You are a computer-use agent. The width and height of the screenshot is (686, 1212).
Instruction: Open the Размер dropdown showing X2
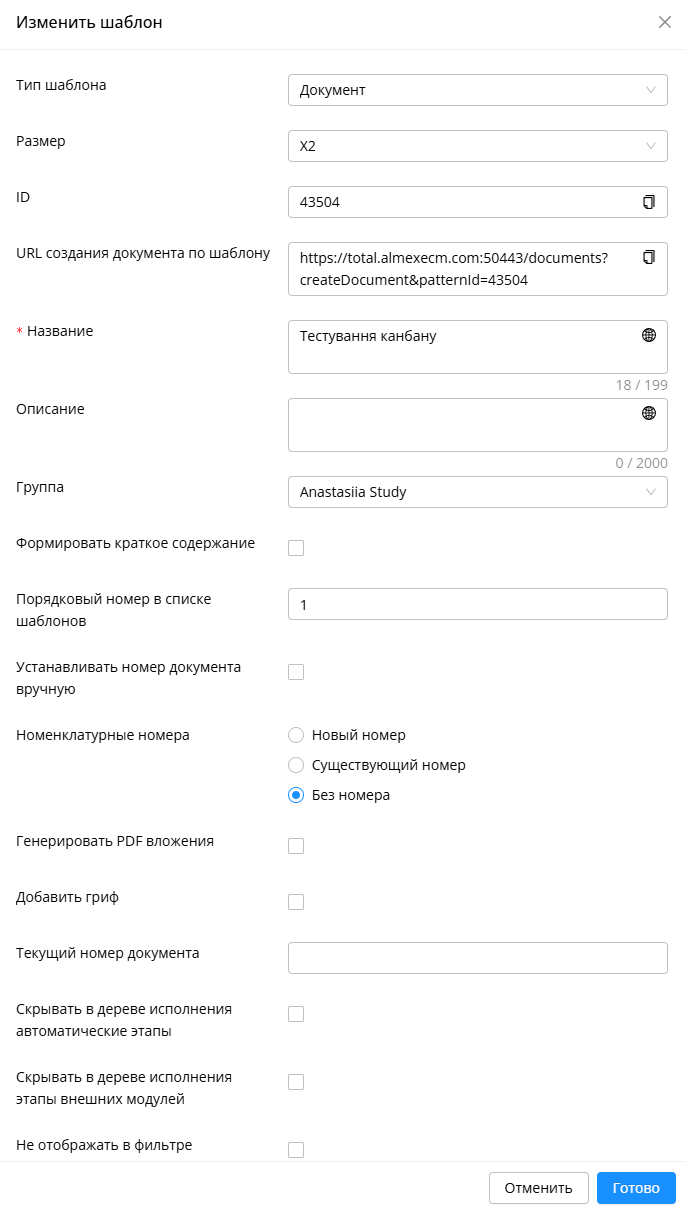478,146
